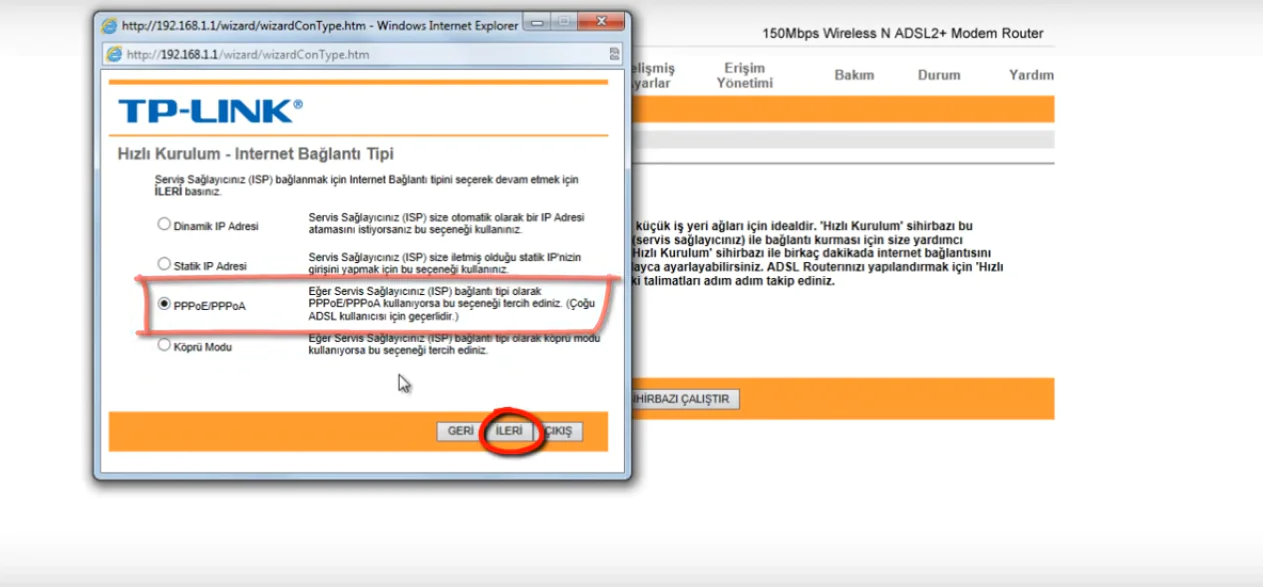
Task: Go back with the GERİ button
Action: pos(460,431)
